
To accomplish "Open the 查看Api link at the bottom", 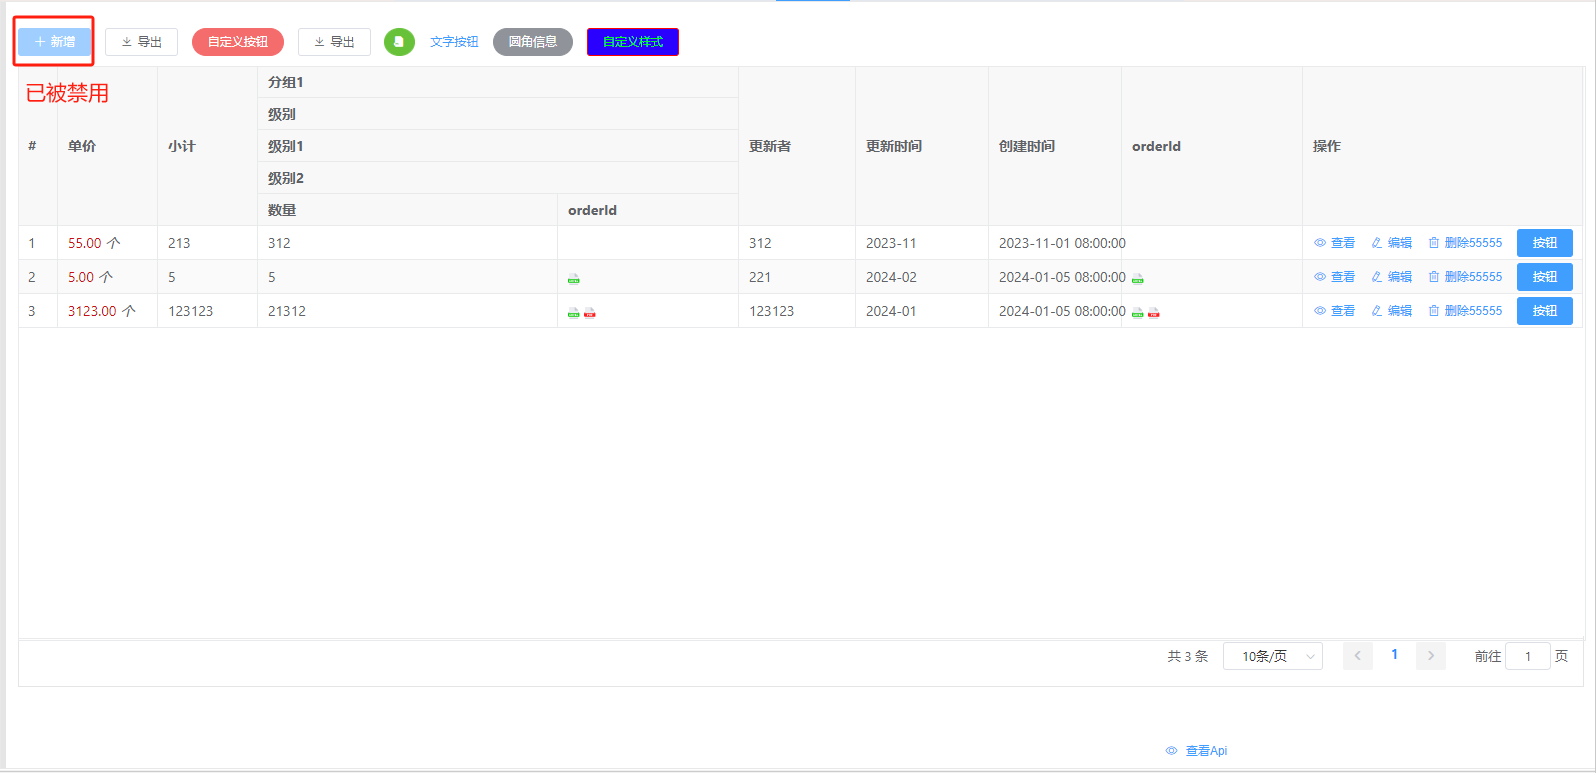I will coord(1196,750).
